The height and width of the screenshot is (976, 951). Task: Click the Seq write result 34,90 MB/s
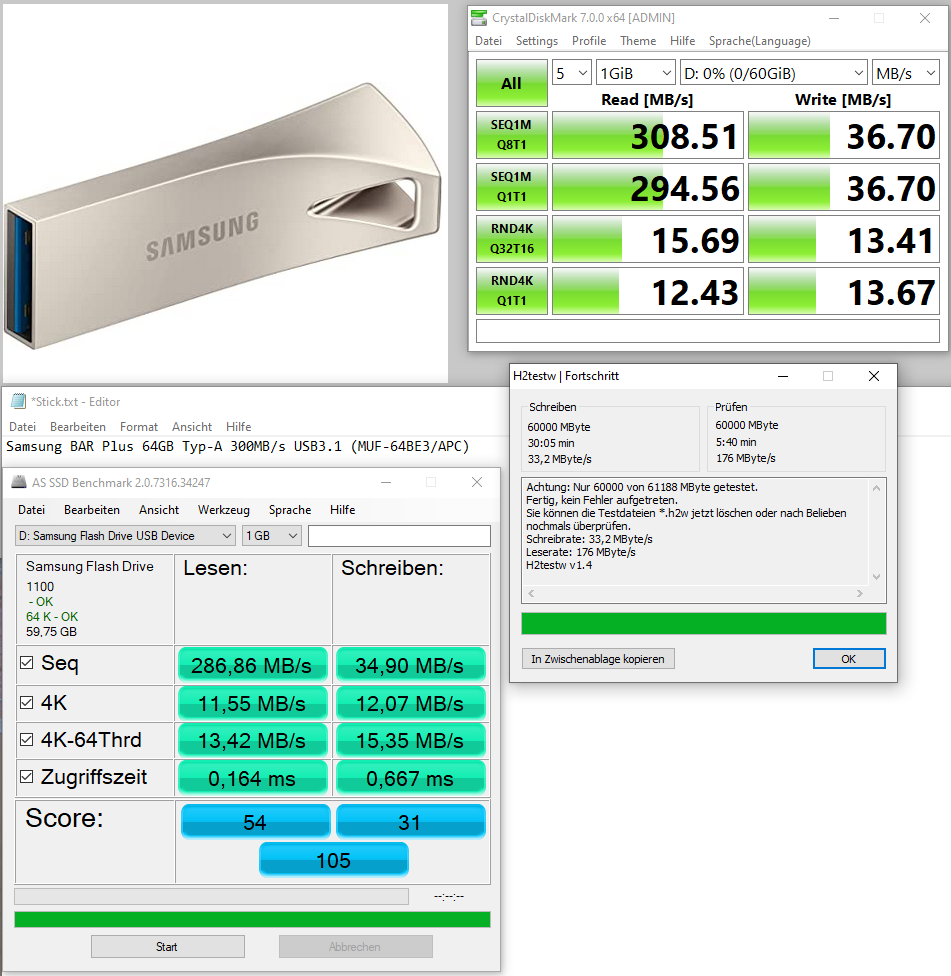410,665
